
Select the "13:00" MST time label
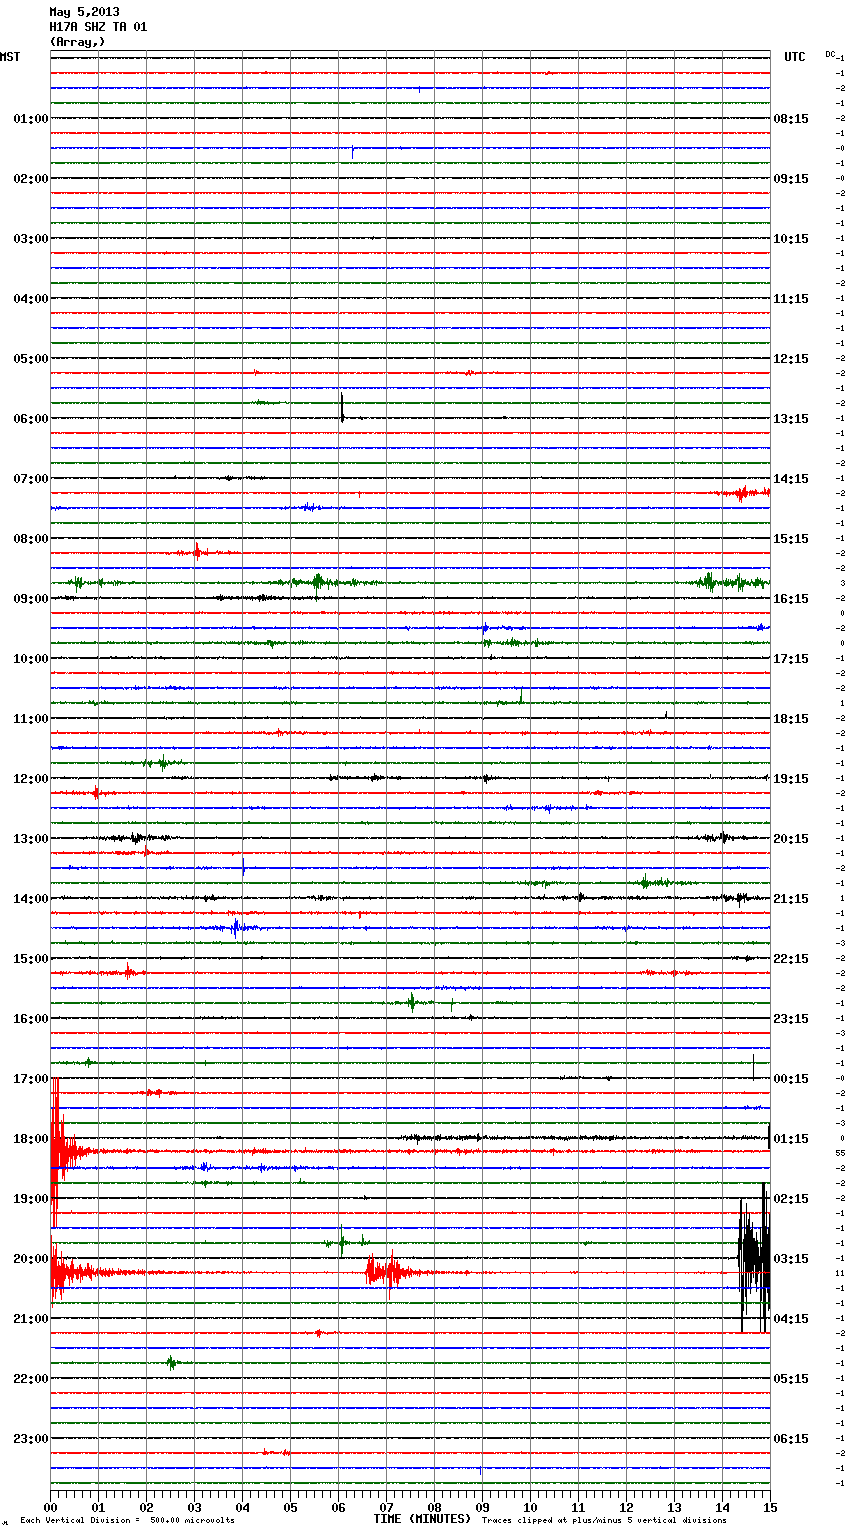tap(31, 839)
